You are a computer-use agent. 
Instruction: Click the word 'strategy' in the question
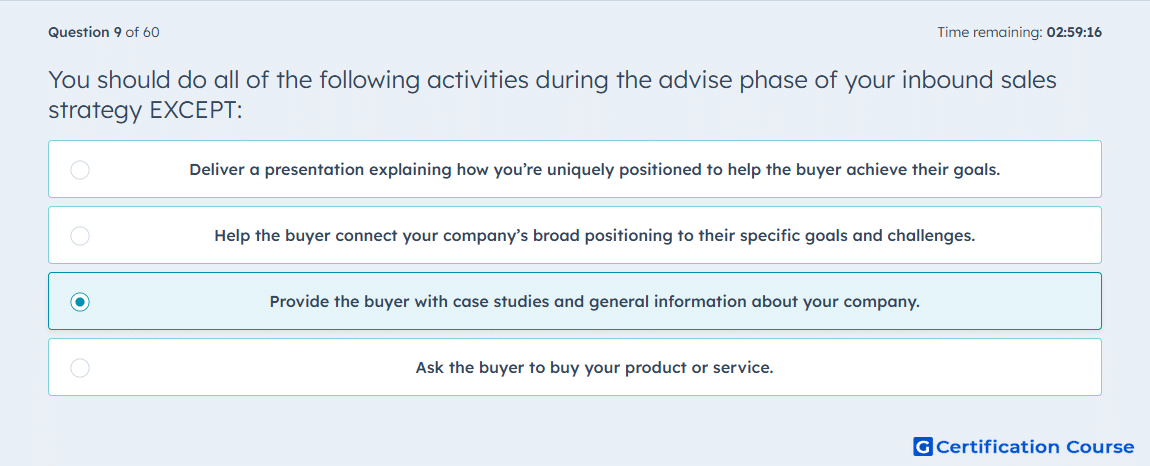[95, 111]
